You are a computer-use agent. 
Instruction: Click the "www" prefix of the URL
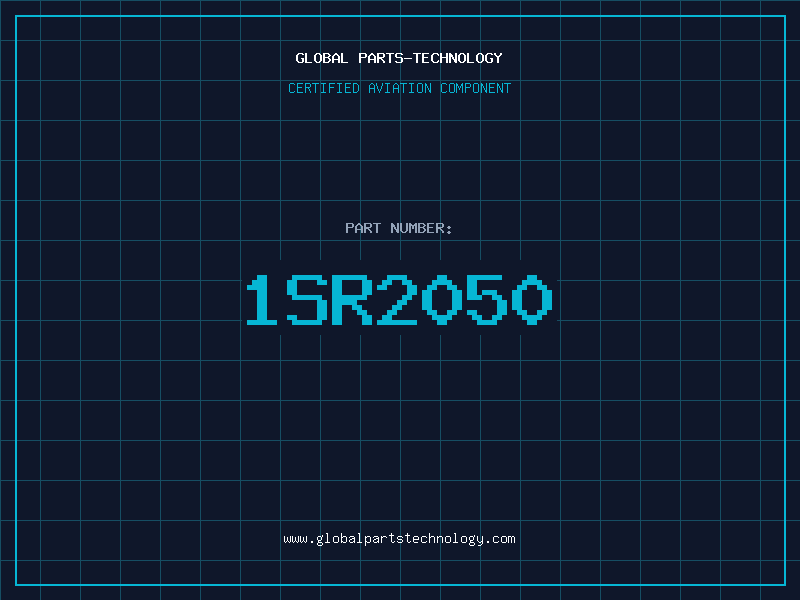pyautogui.click(x=295, y=539)
